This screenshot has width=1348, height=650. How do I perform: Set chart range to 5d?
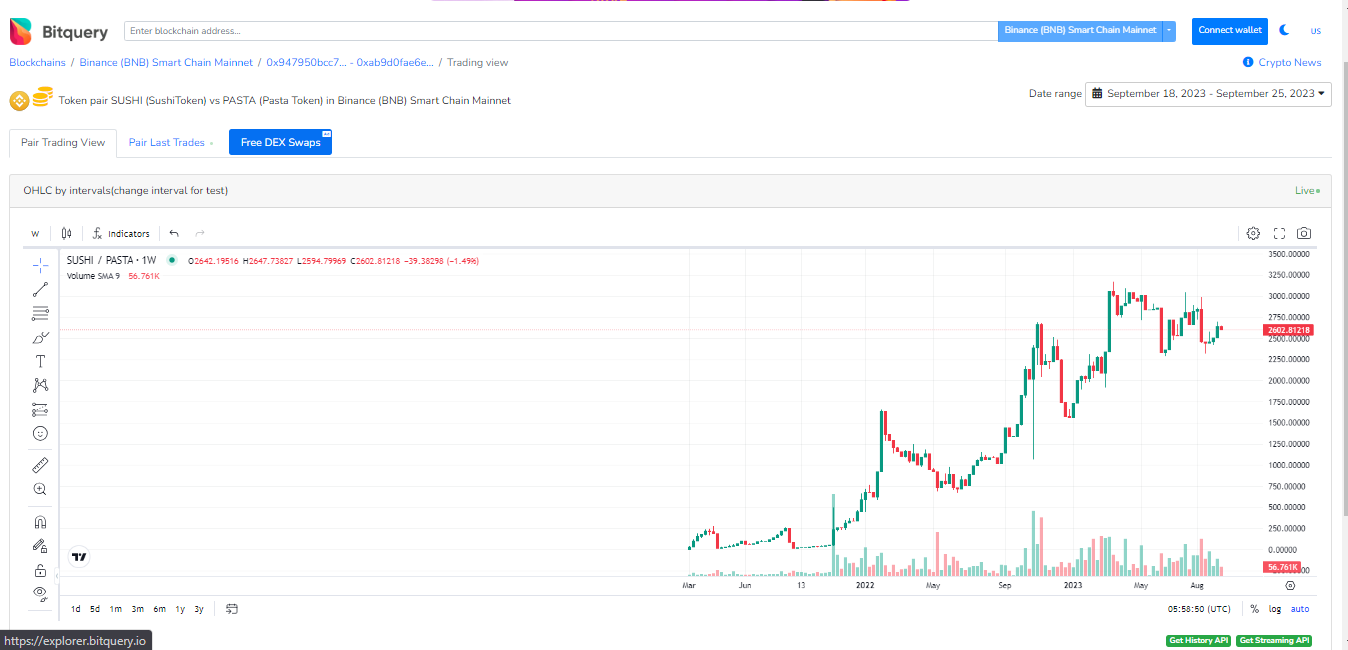pos(95,608)
